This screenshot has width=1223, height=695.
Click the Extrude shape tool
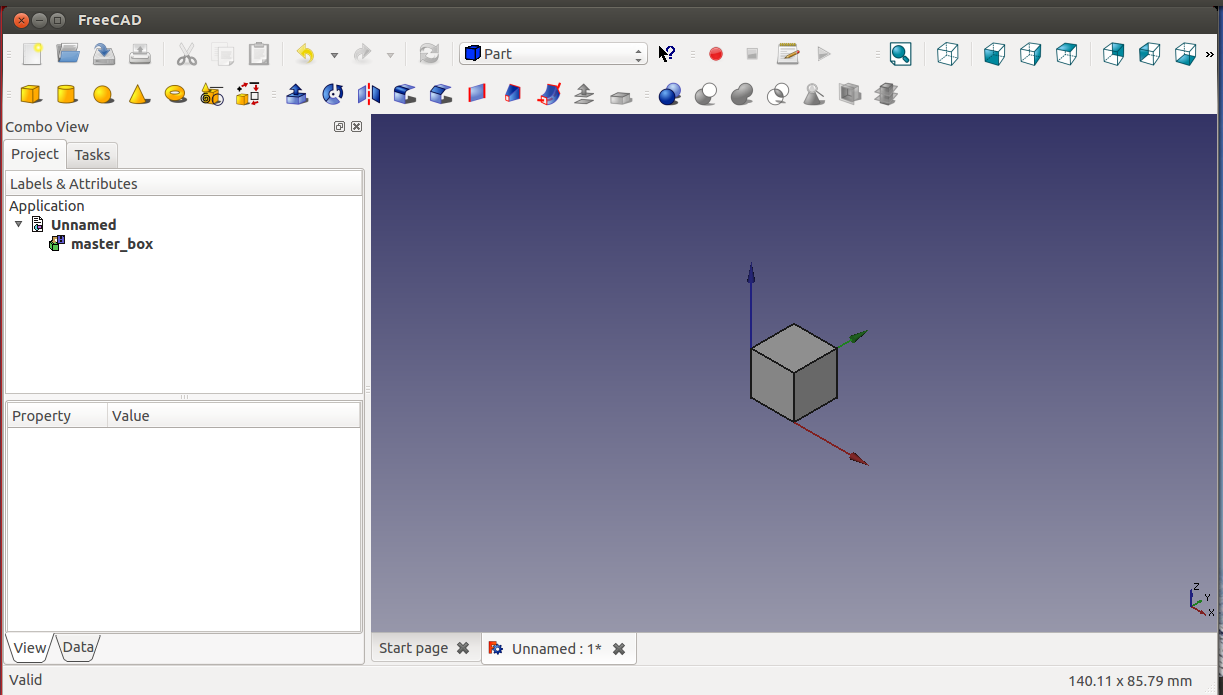pos(297,94)
